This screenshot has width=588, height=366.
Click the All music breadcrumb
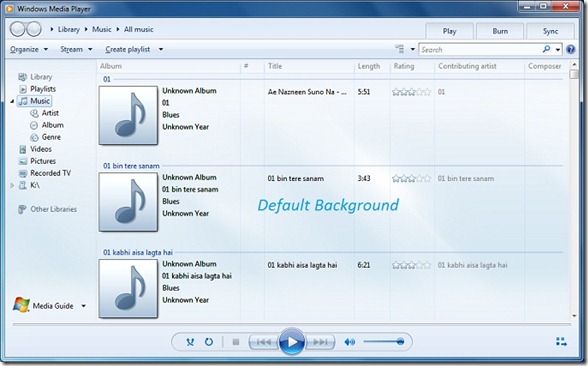pos(139,29)
